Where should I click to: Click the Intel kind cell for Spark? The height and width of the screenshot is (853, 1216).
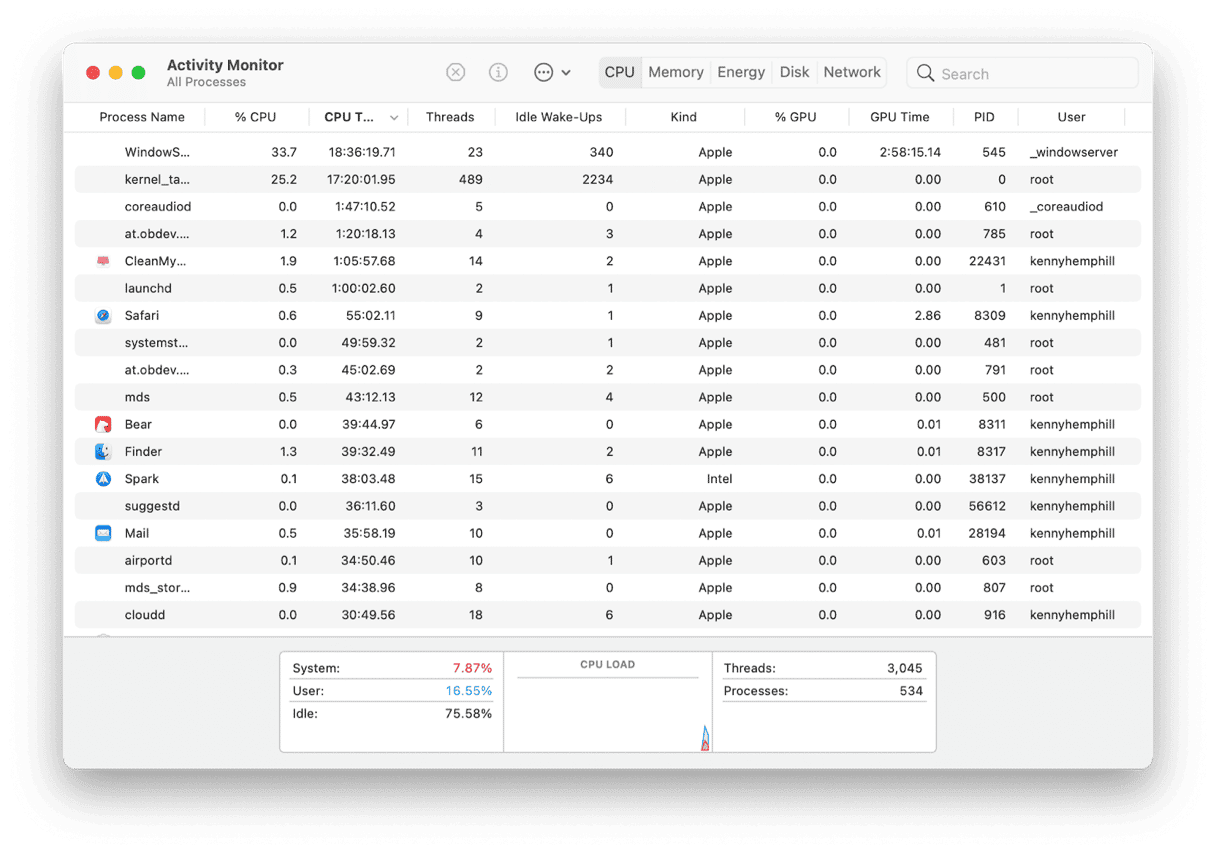point(719,479)
